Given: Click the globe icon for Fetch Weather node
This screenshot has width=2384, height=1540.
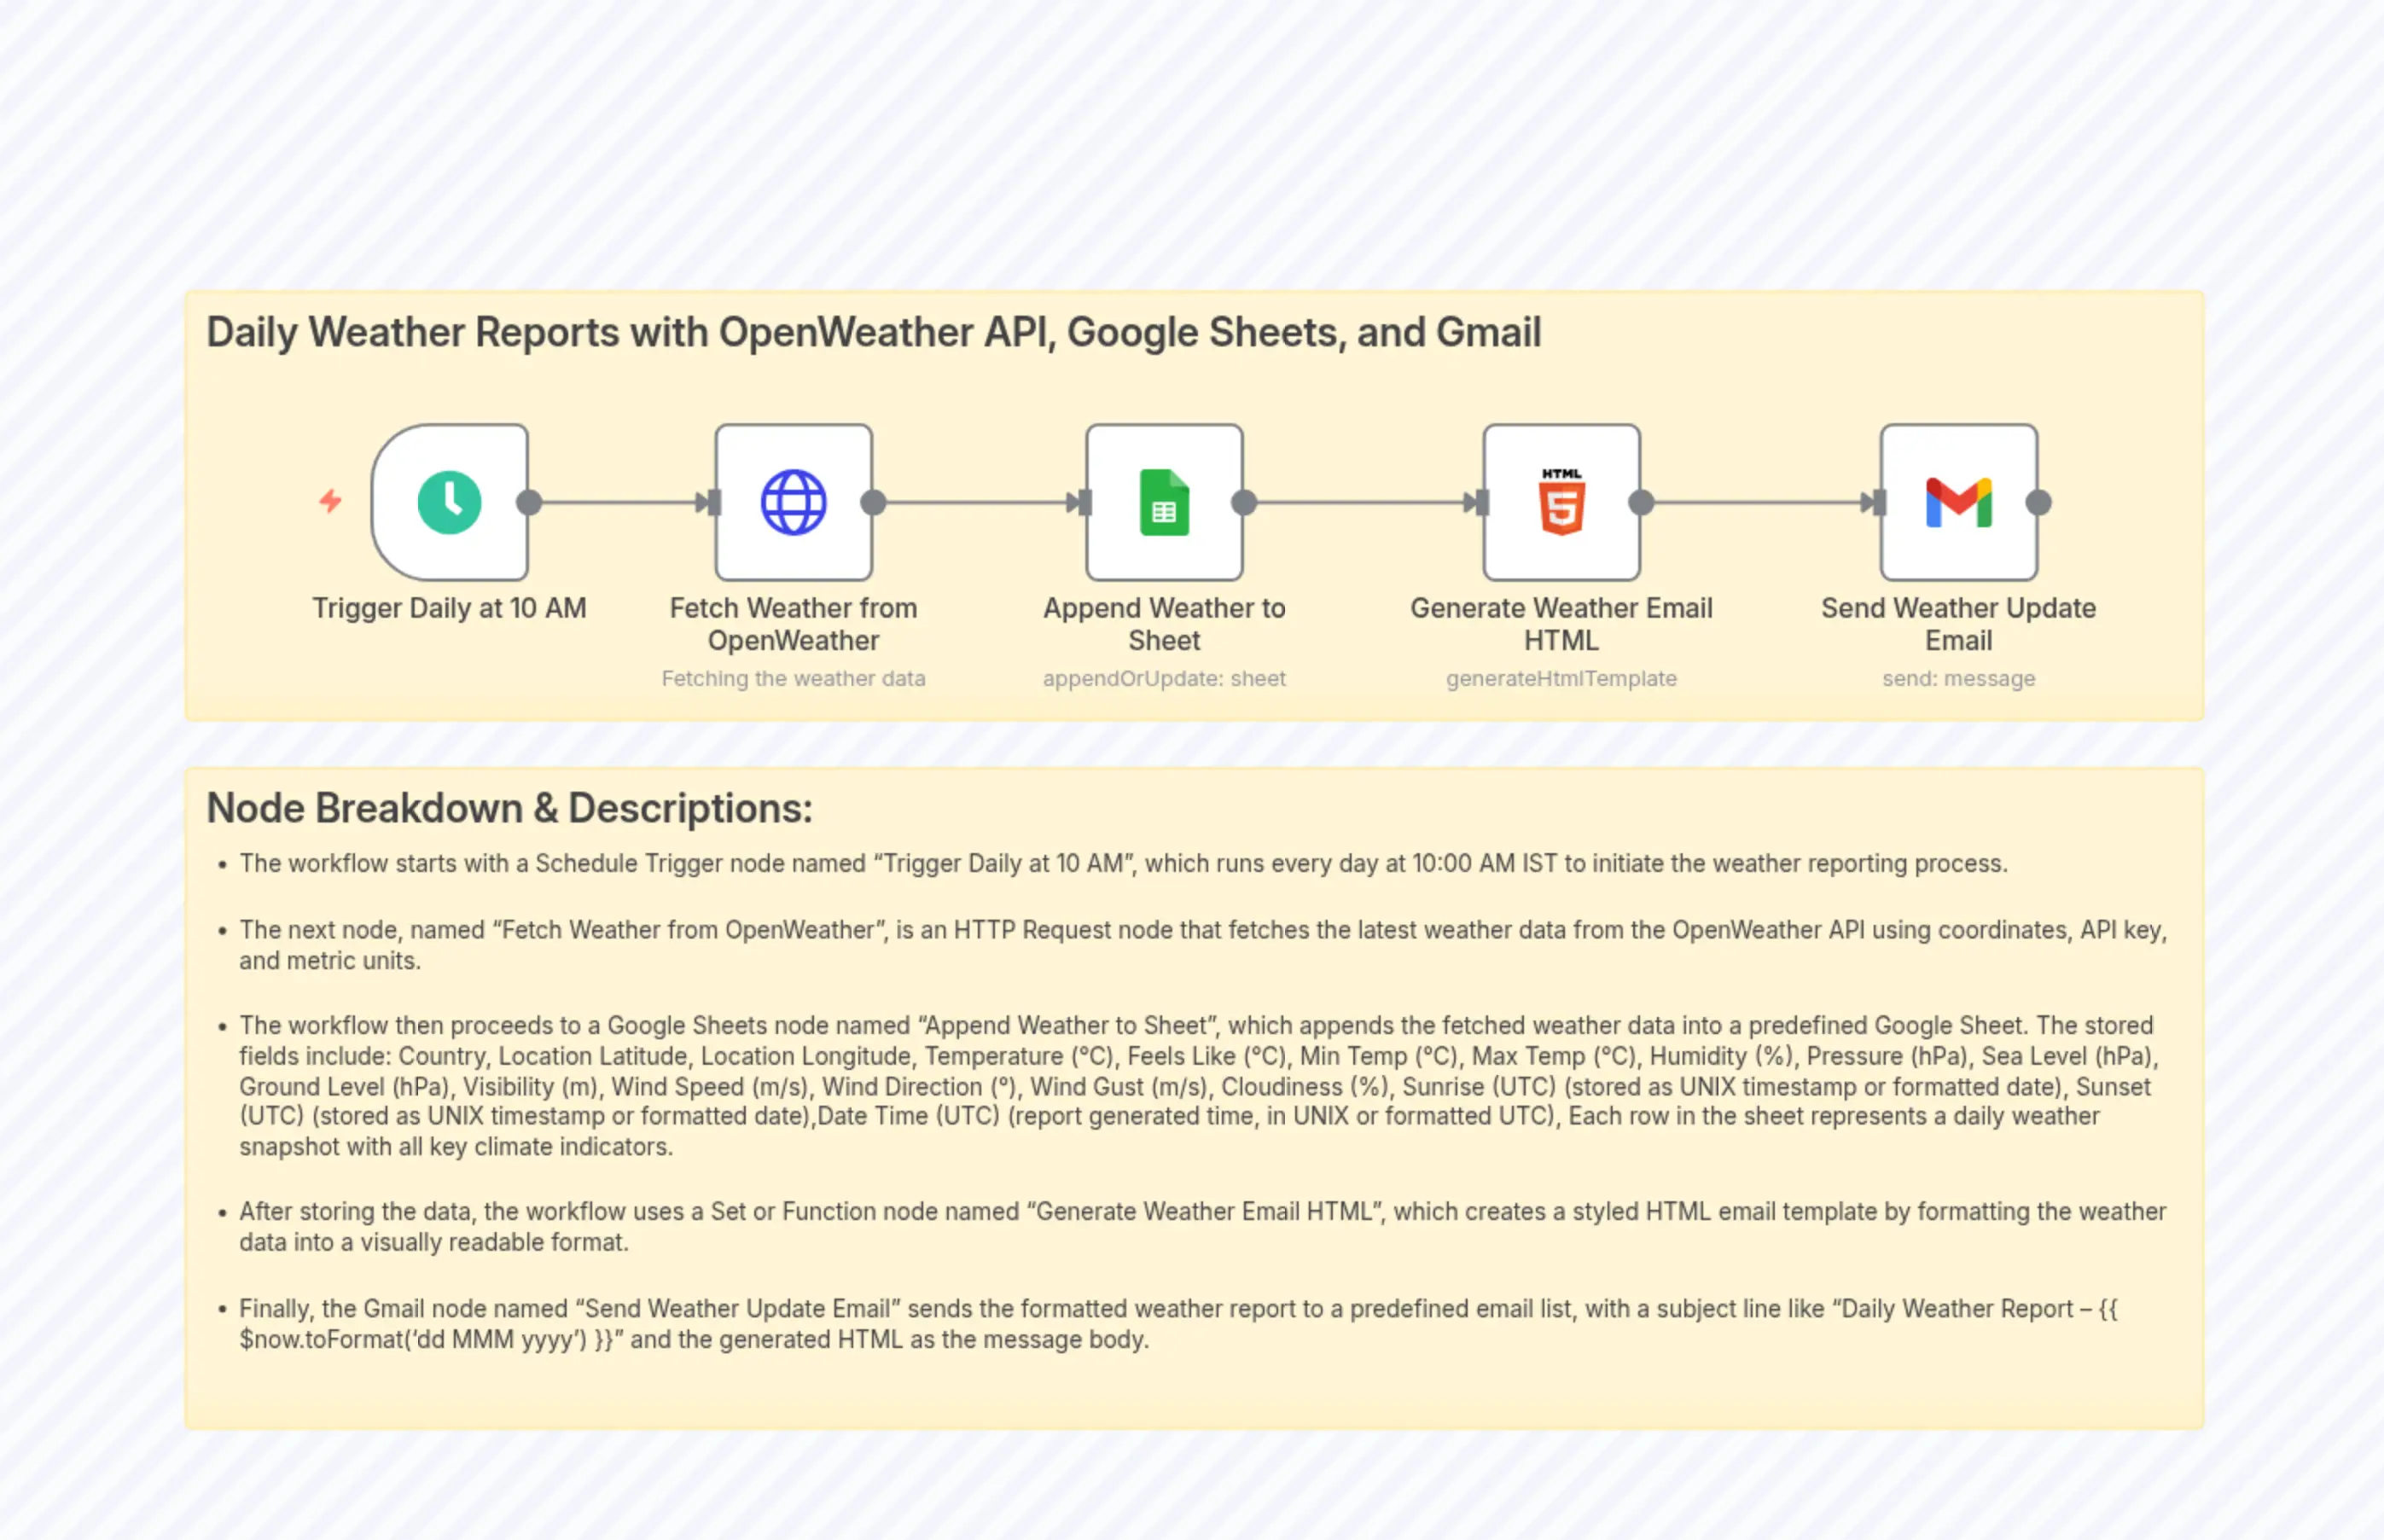Looking at the screenshot, I should 793,502.
